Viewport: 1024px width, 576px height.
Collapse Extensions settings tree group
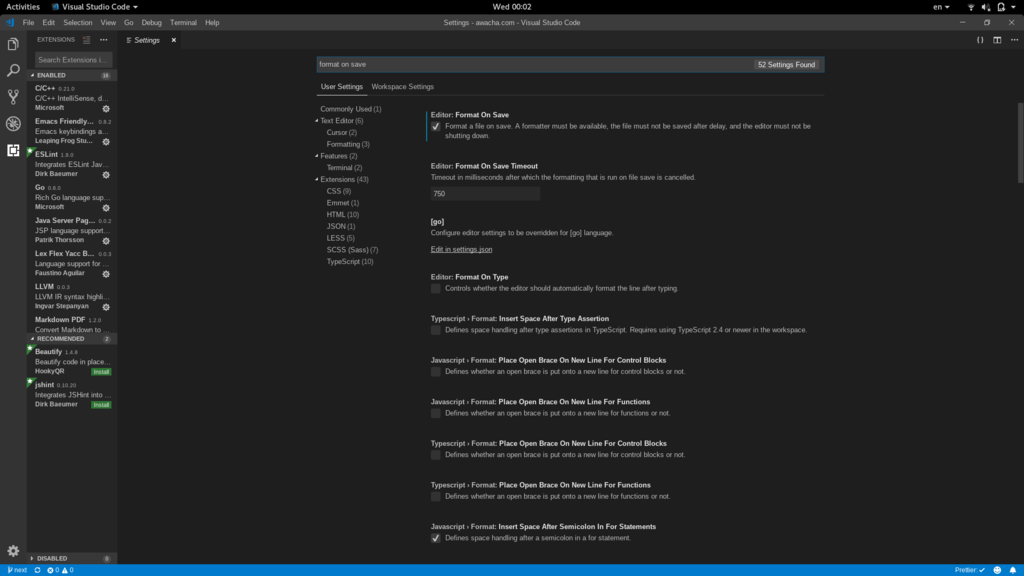[317, 180]
